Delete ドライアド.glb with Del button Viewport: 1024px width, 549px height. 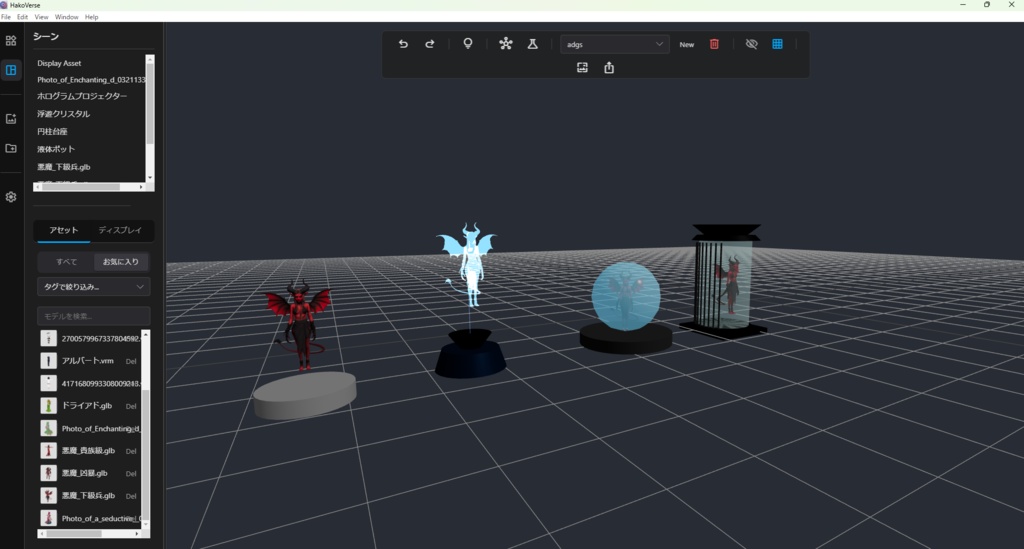[131, 406]
